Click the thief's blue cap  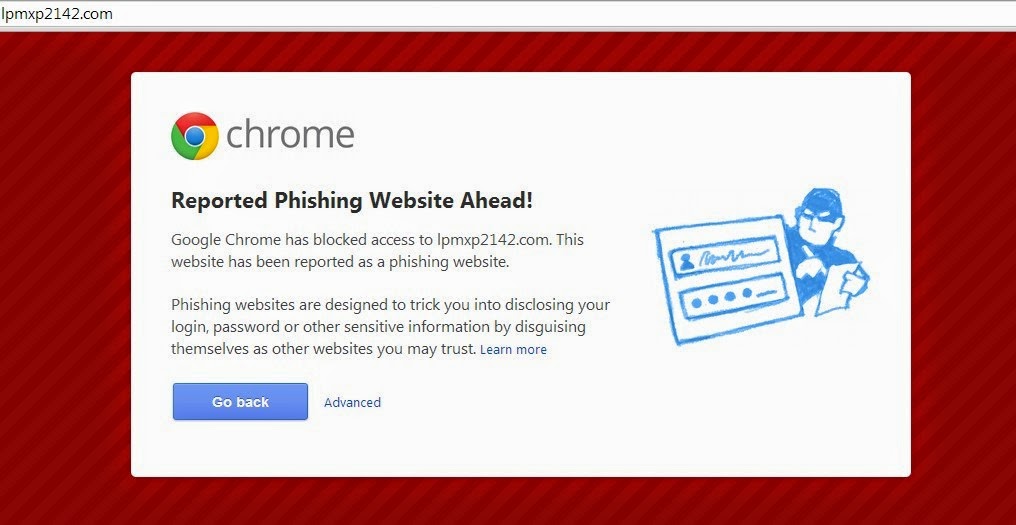tap(820, 200)
